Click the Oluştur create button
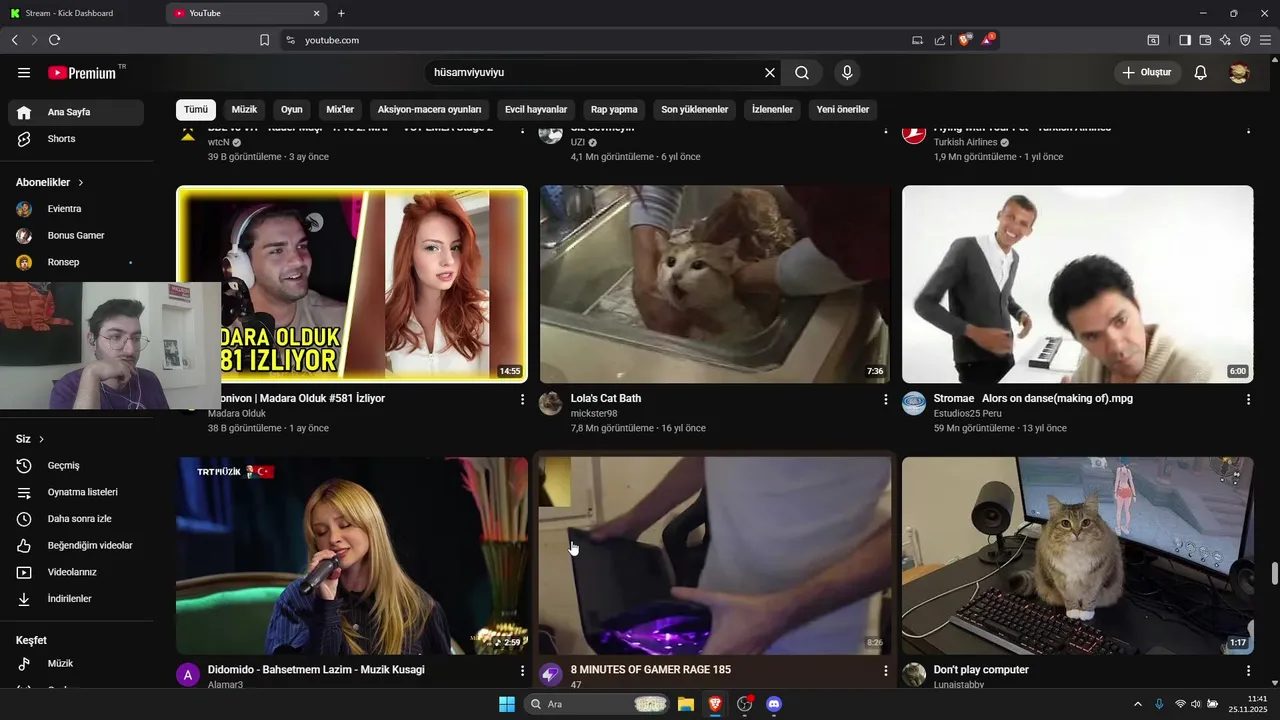 point(1147,73)
